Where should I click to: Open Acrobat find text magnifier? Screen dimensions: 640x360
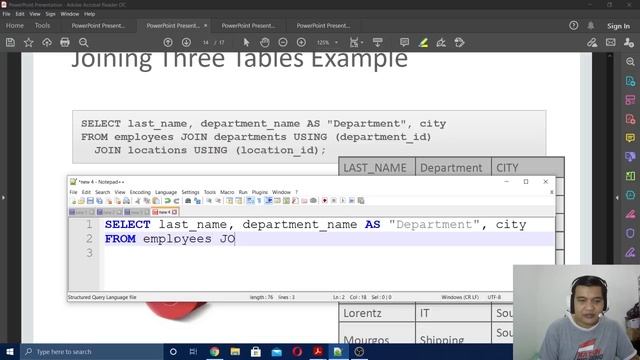pyautogui.click(x=83, y=42)
